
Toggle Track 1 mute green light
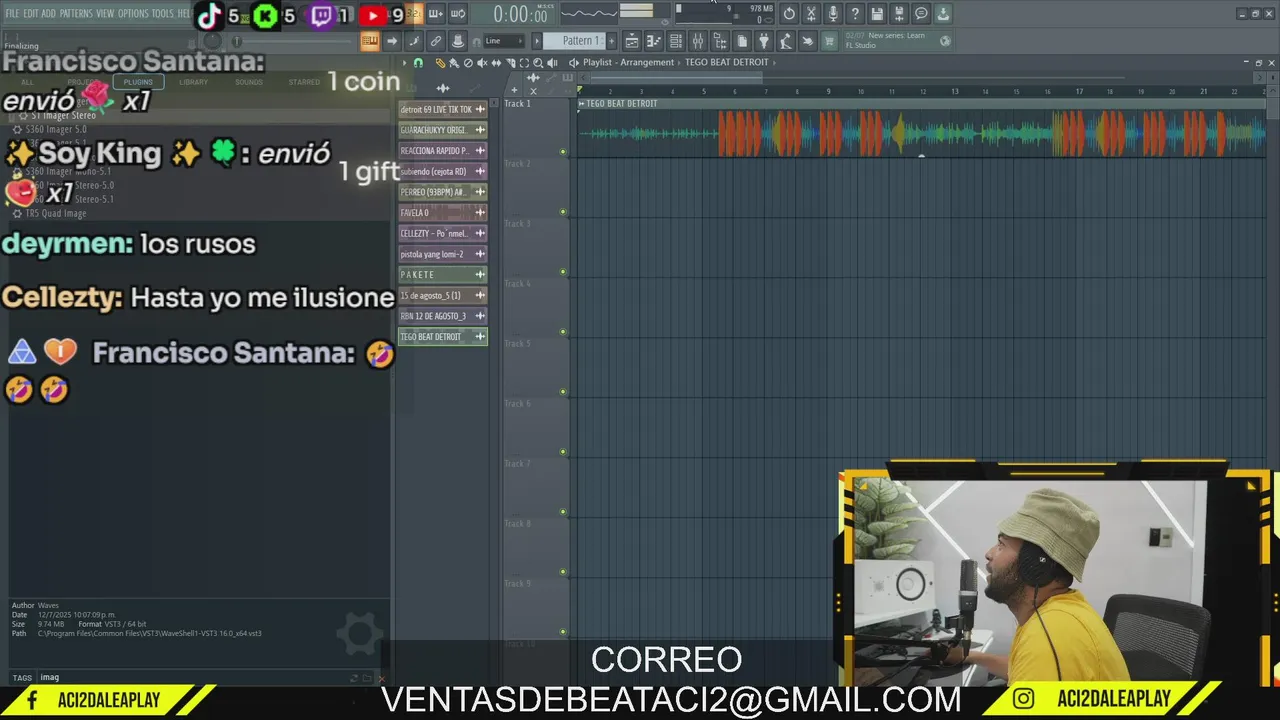[x=563, y=152]
